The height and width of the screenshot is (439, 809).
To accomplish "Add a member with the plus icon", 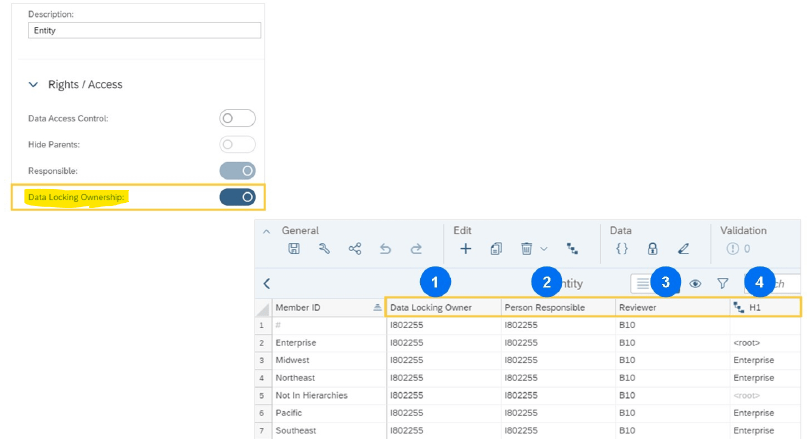I will pos(465,249).
